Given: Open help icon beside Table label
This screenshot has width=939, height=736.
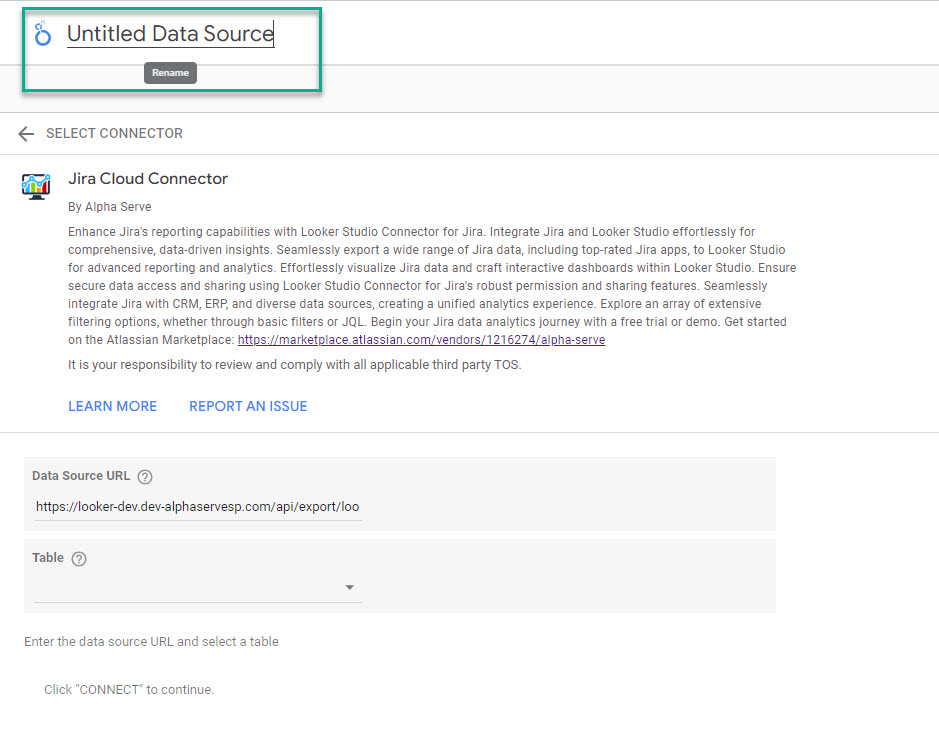Looking at the screenshot, I should pos(79,559).
